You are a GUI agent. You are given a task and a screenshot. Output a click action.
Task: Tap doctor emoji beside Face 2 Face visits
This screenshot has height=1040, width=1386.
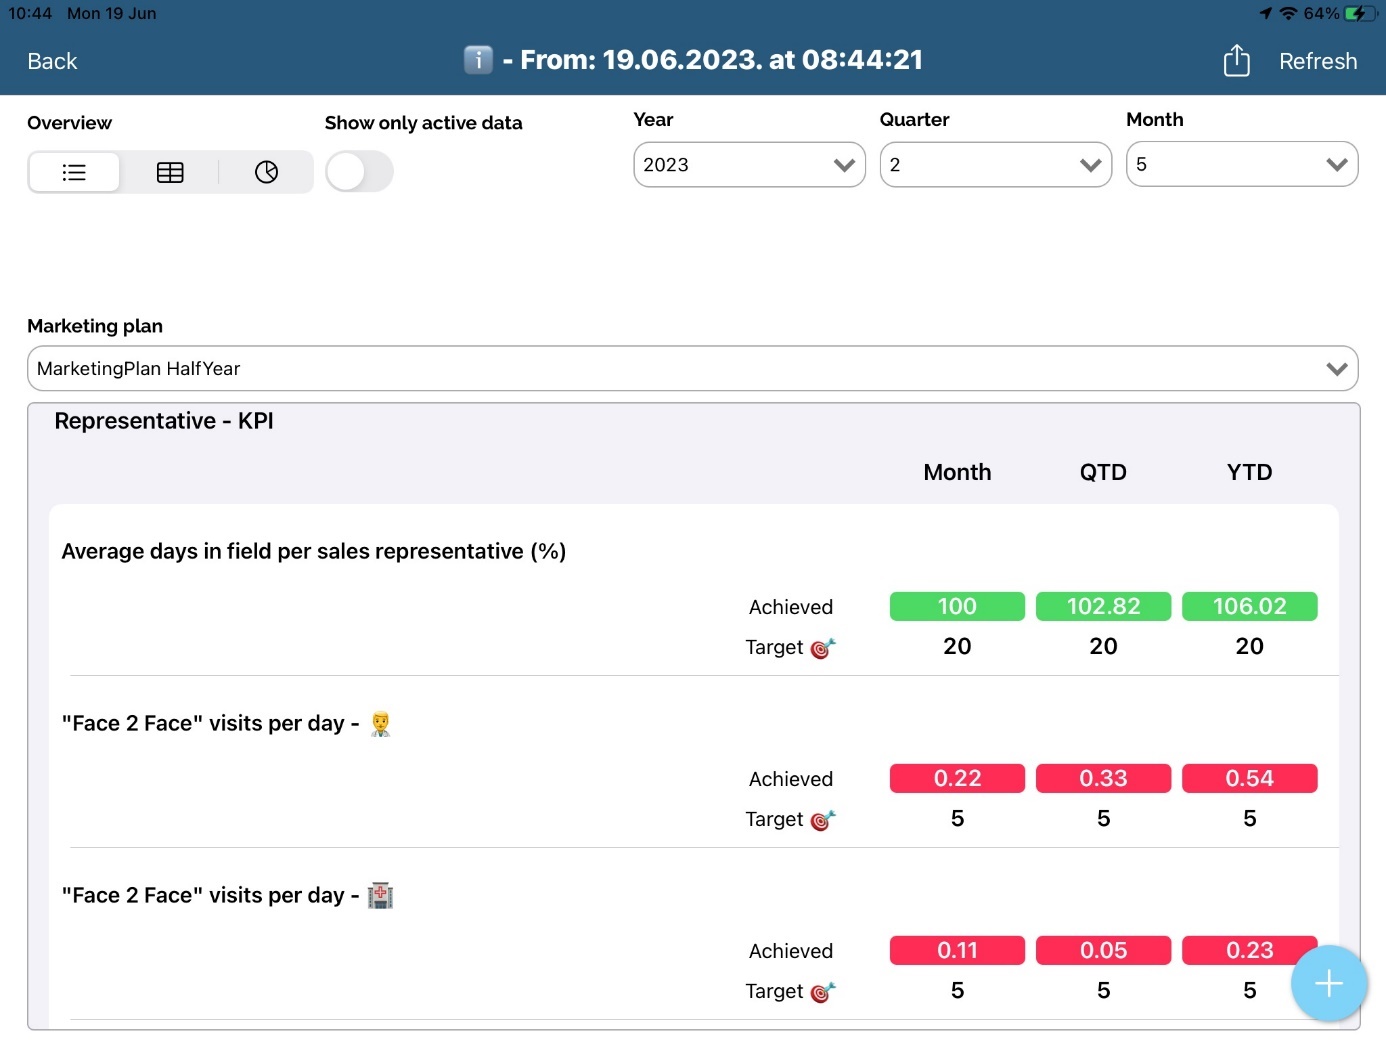(380, 723)
